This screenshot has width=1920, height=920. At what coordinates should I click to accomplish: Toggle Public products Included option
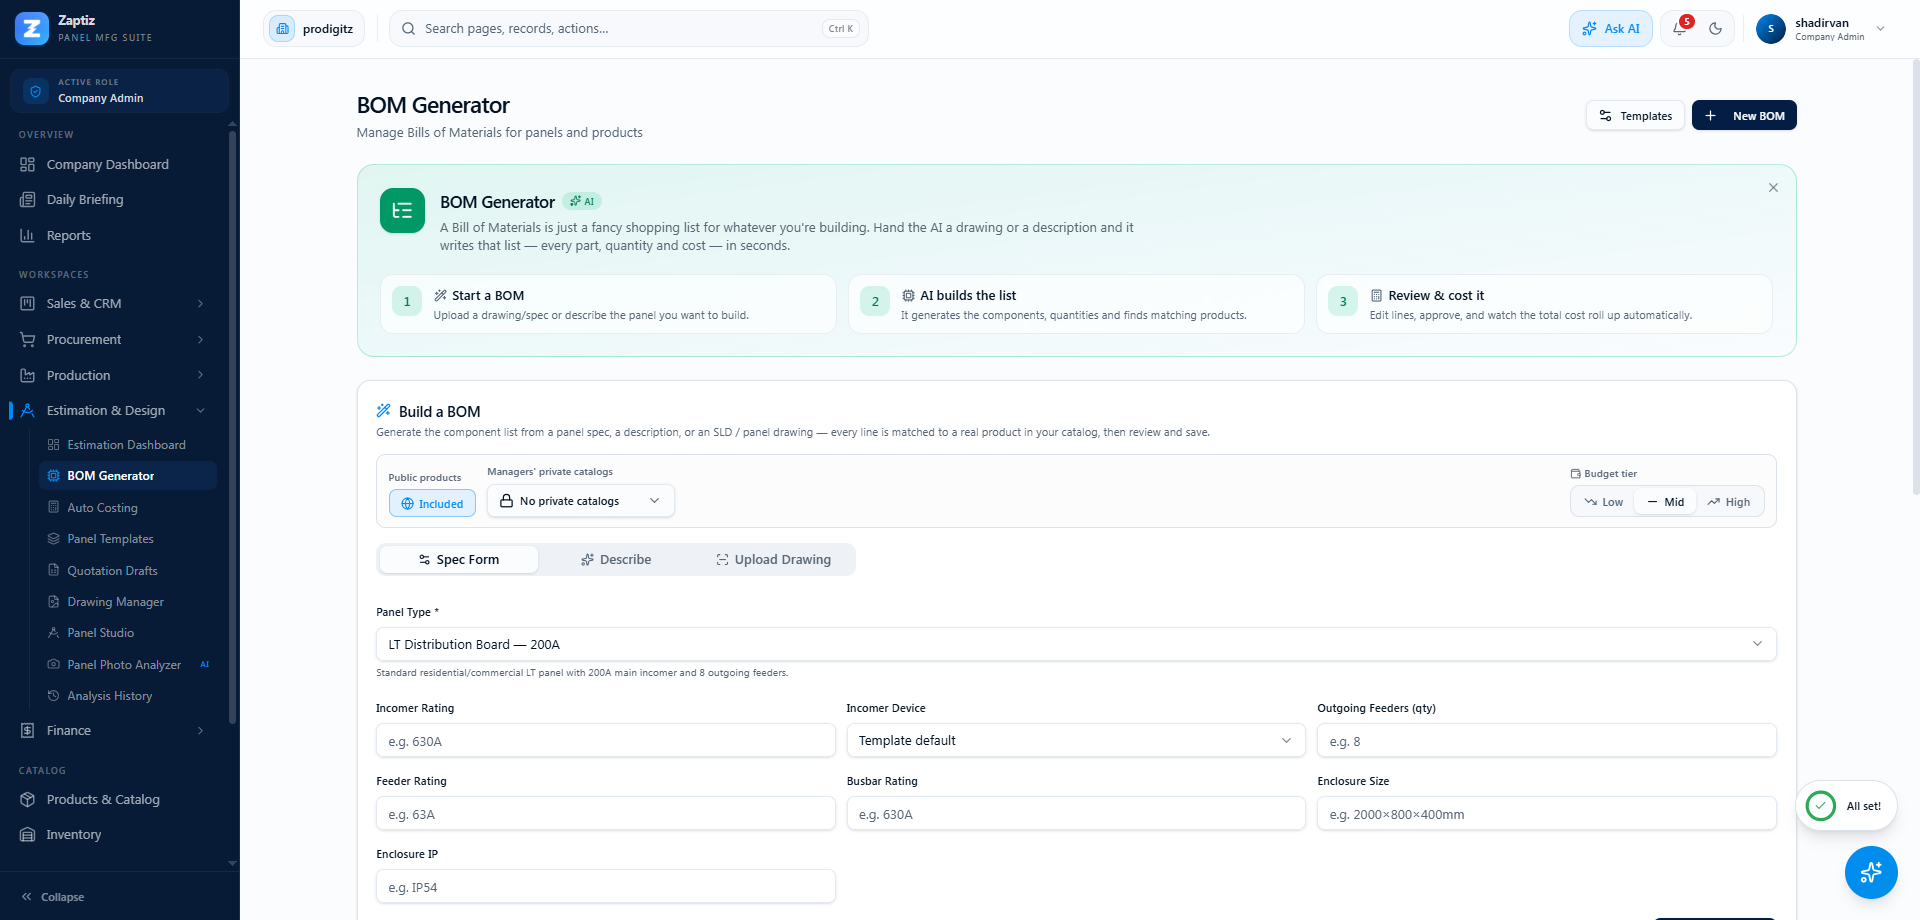tap(432, 504)
